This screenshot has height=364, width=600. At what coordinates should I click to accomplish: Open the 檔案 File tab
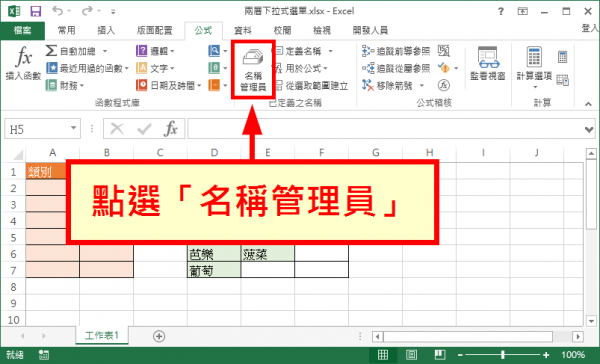(23, 30)
